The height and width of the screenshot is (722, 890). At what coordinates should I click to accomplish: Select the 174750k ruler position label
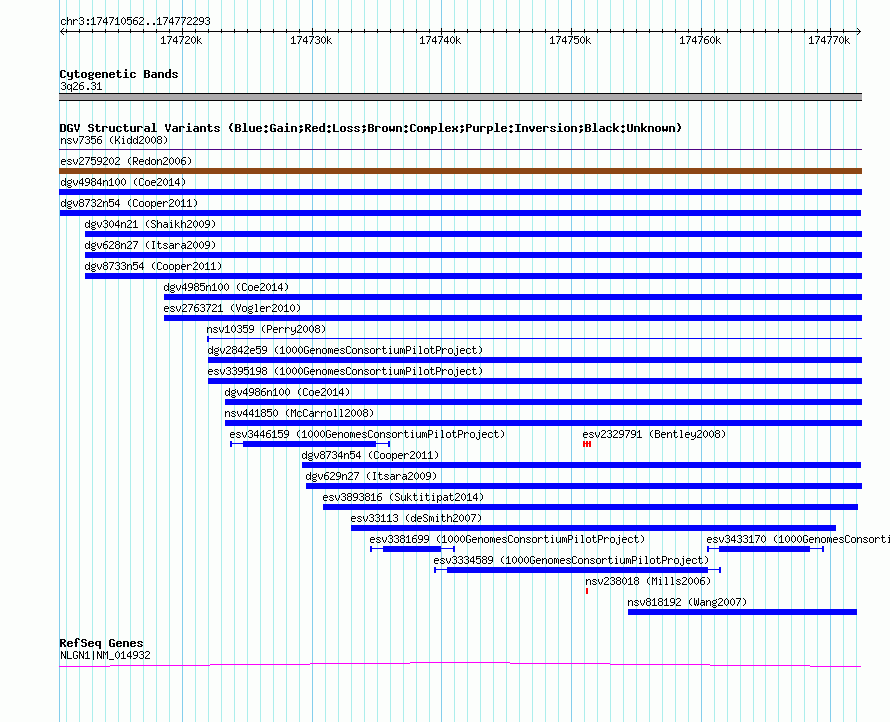click(x=570, y=40)
